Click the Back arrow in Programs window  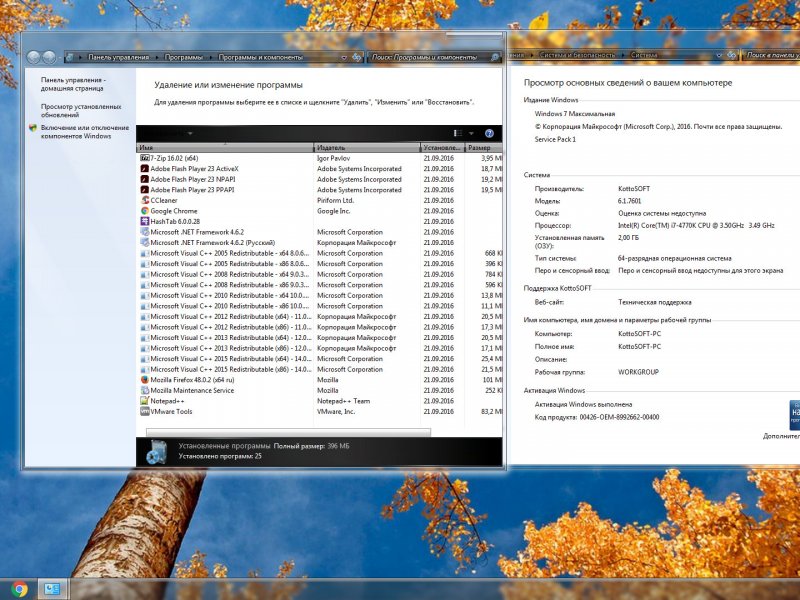pos(34,57)
